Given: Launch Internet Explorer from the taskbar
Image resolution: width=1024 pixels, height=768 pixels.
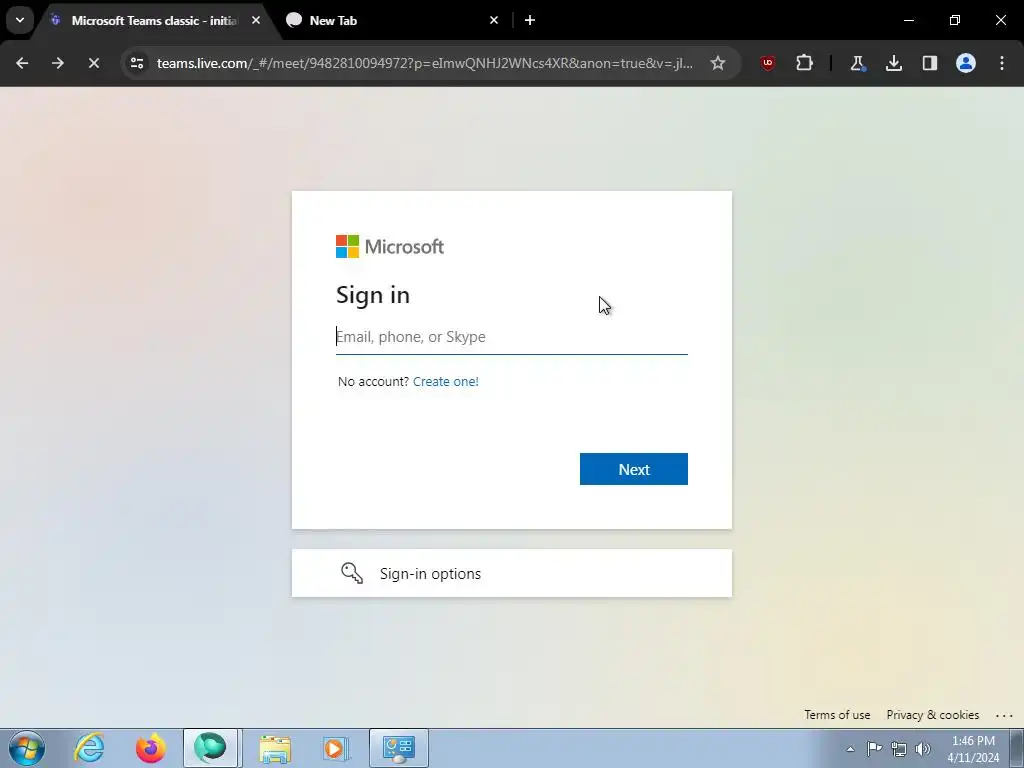Looking at the screenshot, I should pos(89,748).
